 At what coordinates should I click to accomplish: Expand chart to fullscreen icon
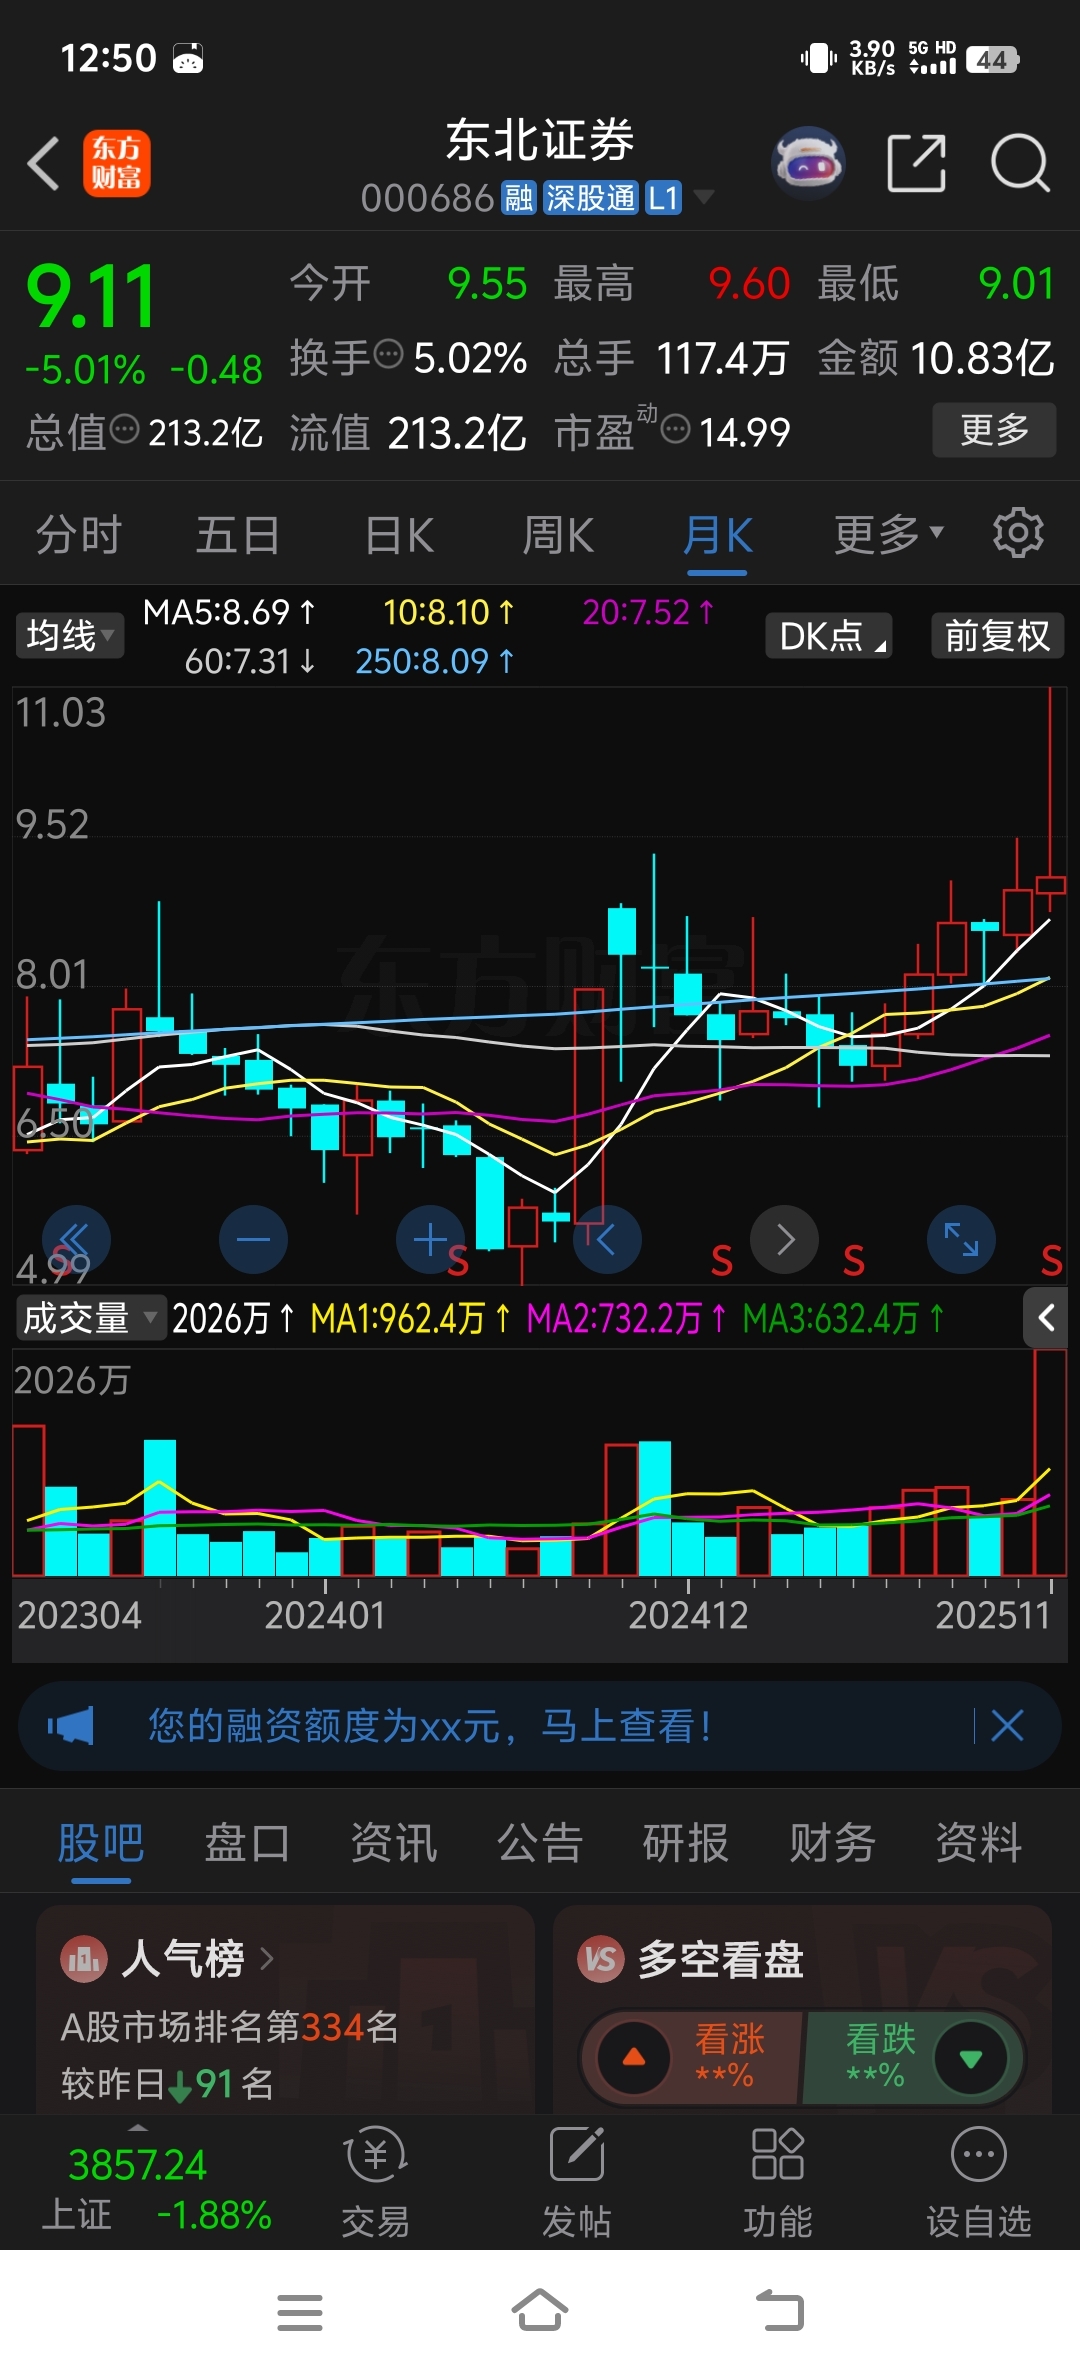click(x=962, y=1240)
